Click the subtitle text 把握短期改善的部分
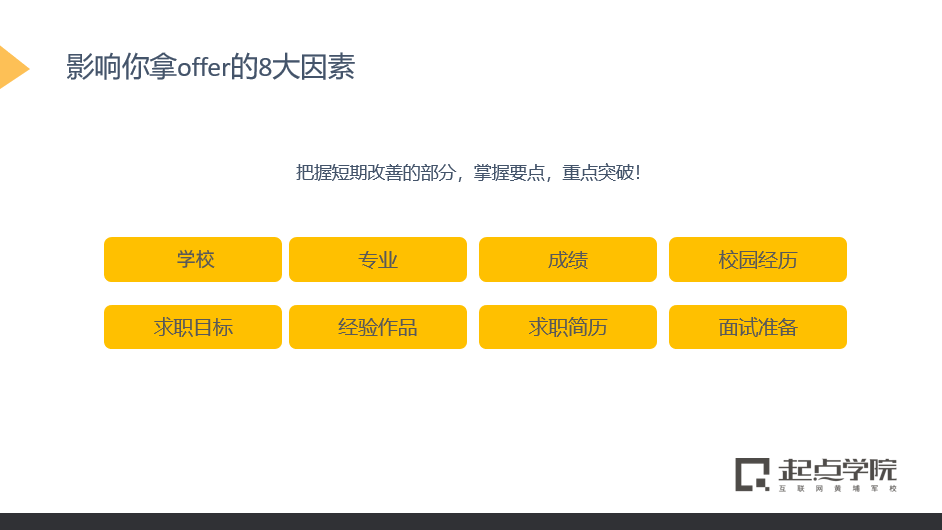This screenshot has width=942, height=530. tap(375, 173)
